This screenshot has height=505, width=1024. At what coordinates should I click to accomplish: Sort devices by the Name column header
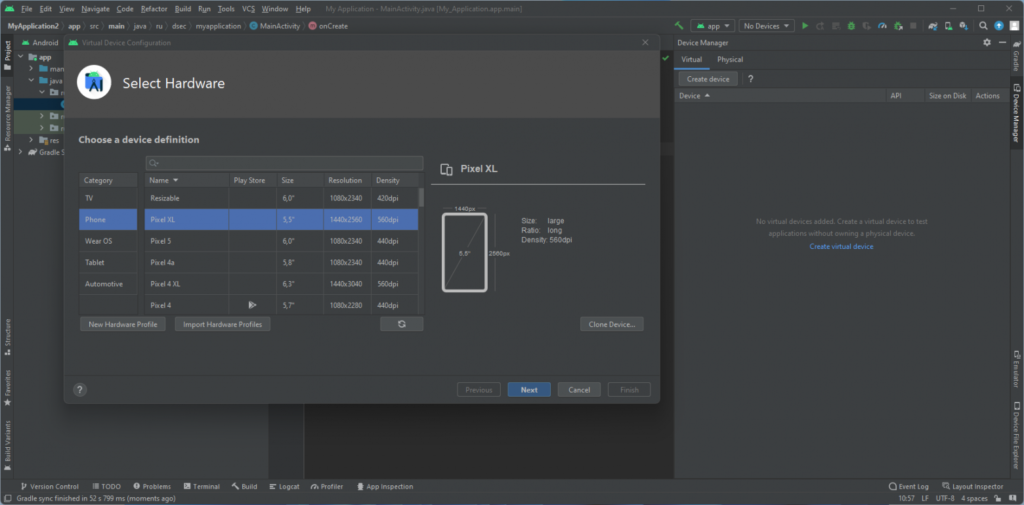186,180
